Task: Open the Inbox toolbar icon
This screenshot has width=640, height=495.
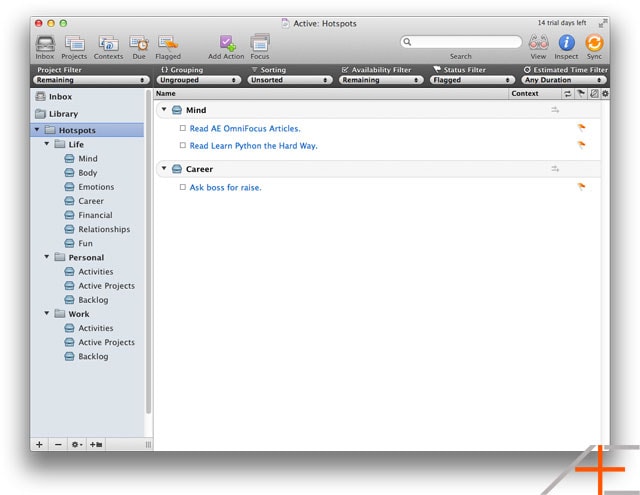Action: point(45,44)
